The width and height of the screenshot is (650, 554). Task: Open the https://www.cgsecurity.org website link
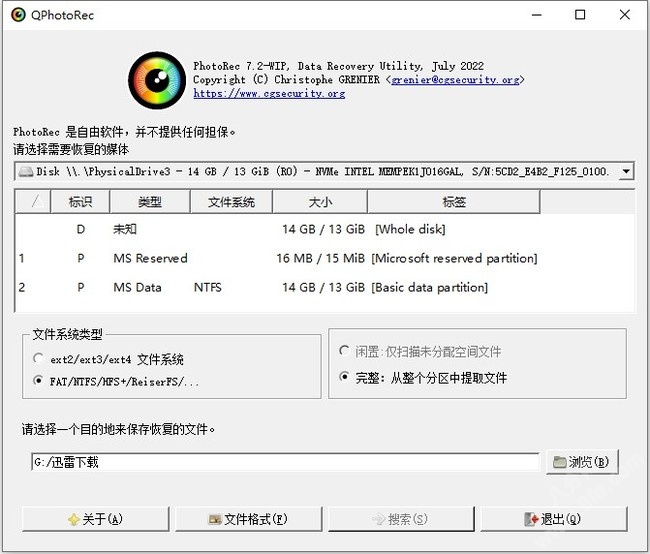269,93
